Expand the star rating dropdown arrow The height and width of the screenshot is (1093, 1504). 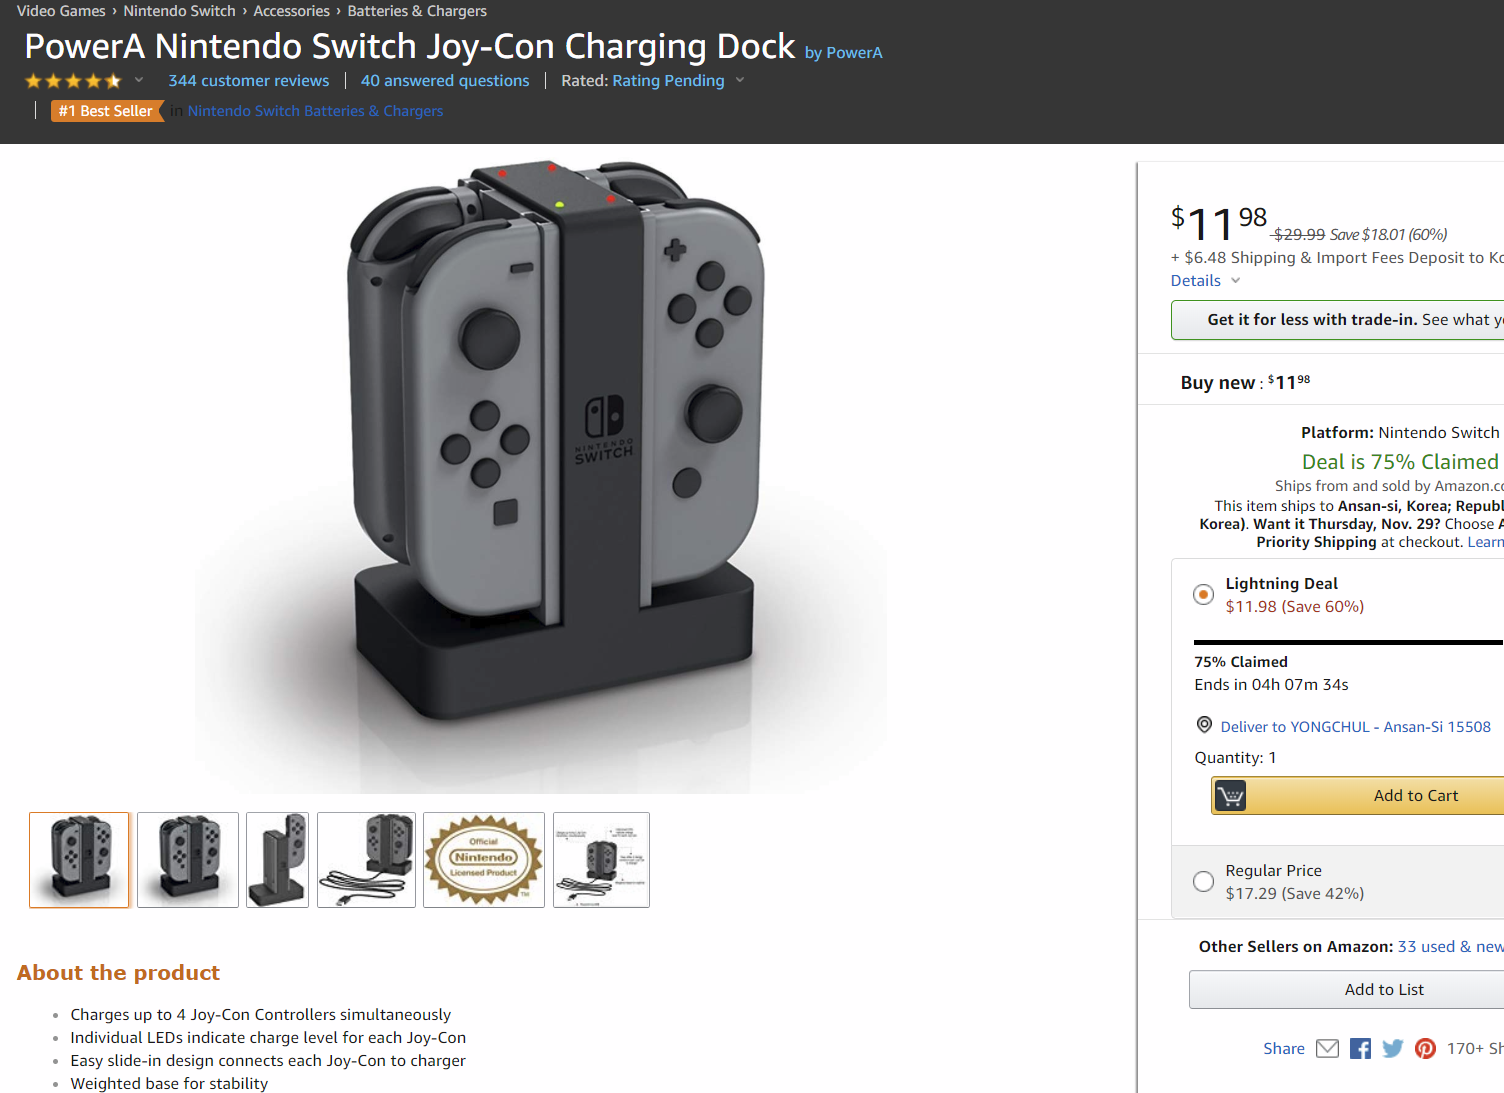tap(139, 80)
